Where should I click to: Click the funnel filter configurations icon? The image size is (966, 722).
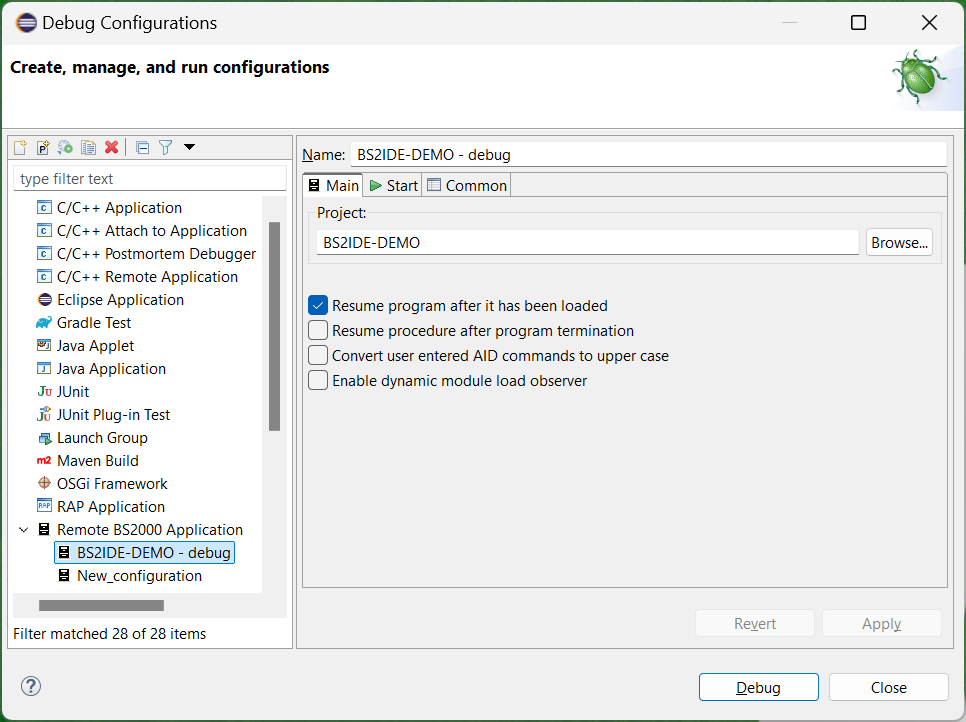[x=166, y=148]
